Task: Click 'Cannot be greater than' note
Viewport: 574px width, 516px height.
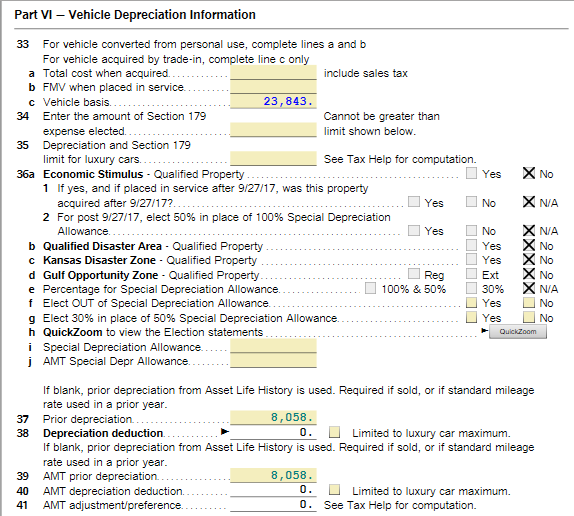Action: click(381, 116)
